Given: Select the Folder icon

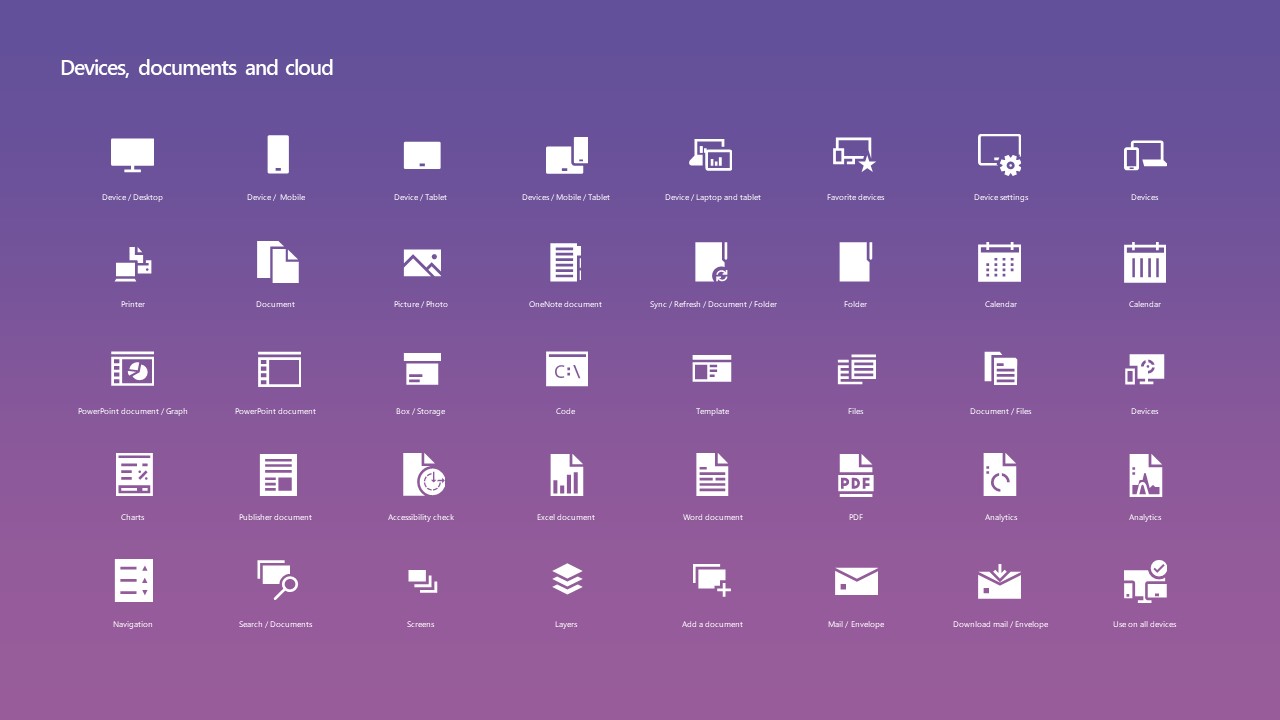Looking at the screenshot, I should tap(856, 262).
